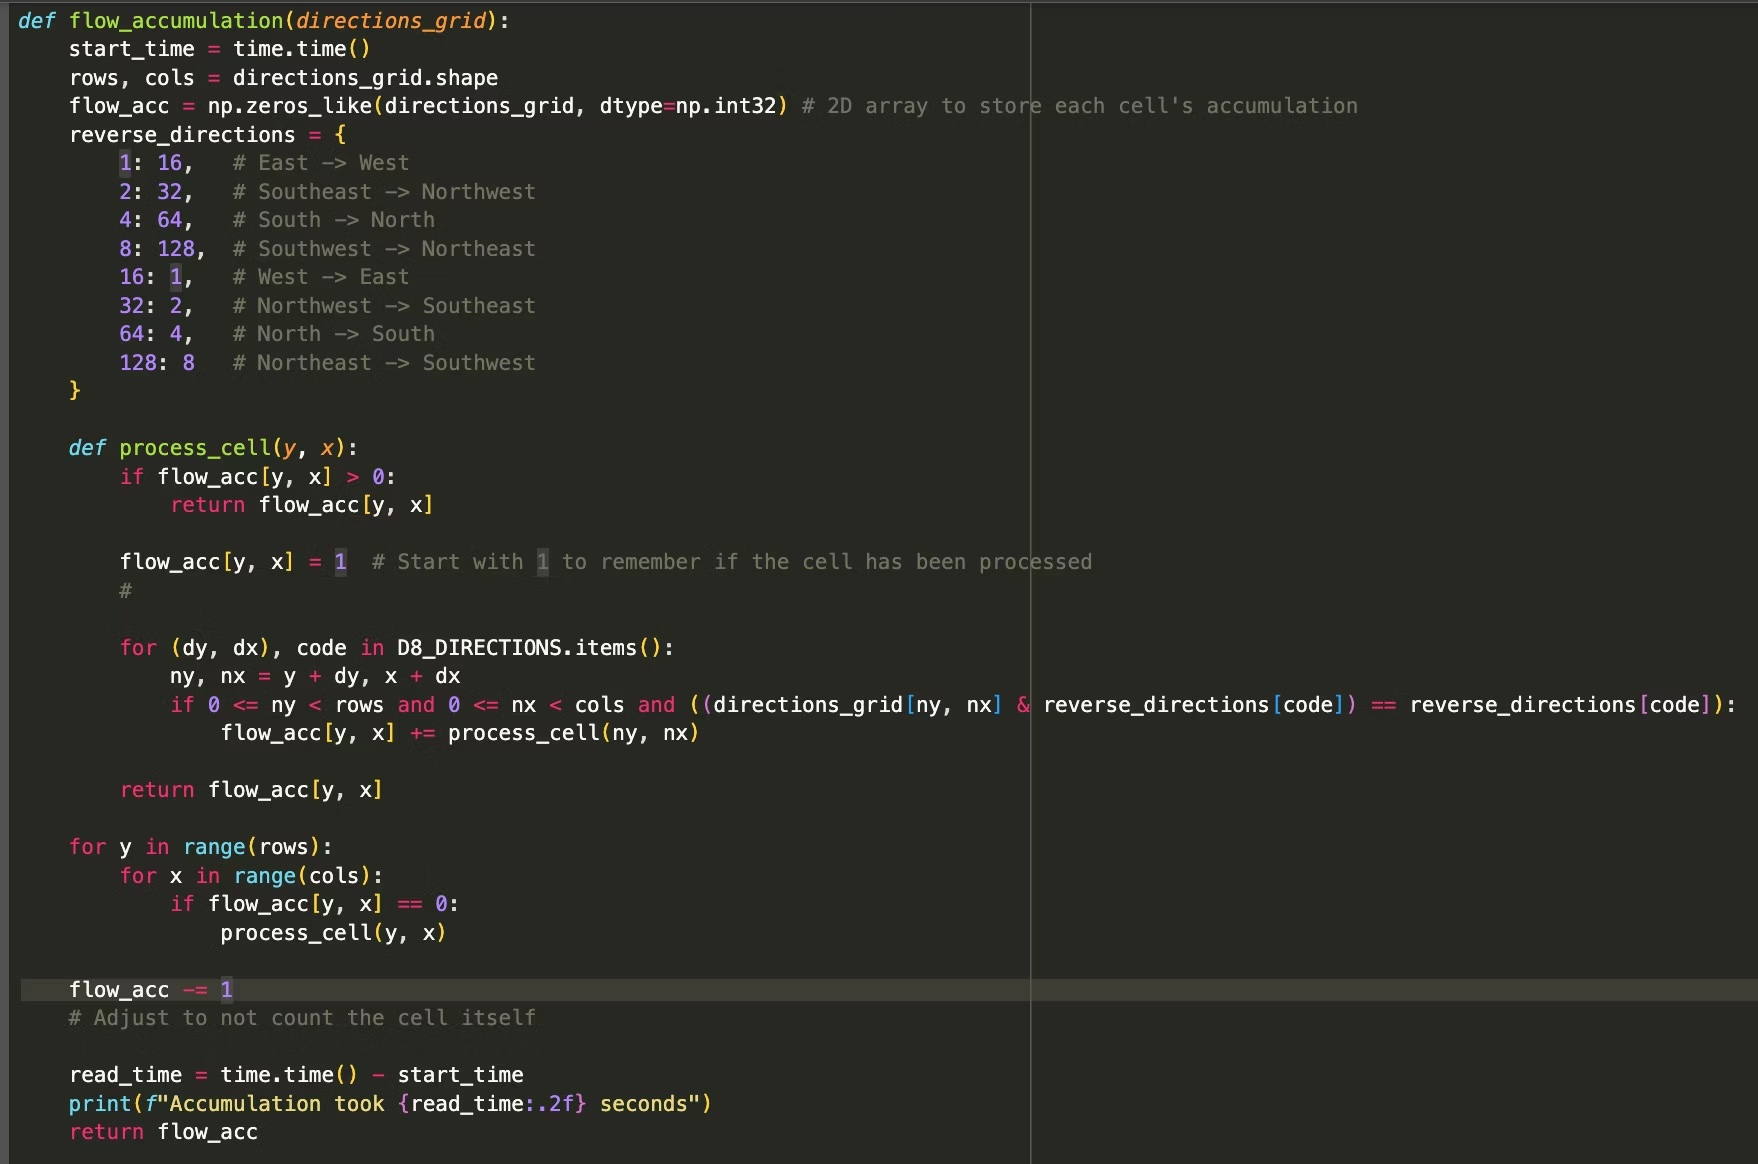Click the 'Adjust to not count the cell' comment
The width and height of the screenshot is (1758, 1164).
tap(302, 1018)
